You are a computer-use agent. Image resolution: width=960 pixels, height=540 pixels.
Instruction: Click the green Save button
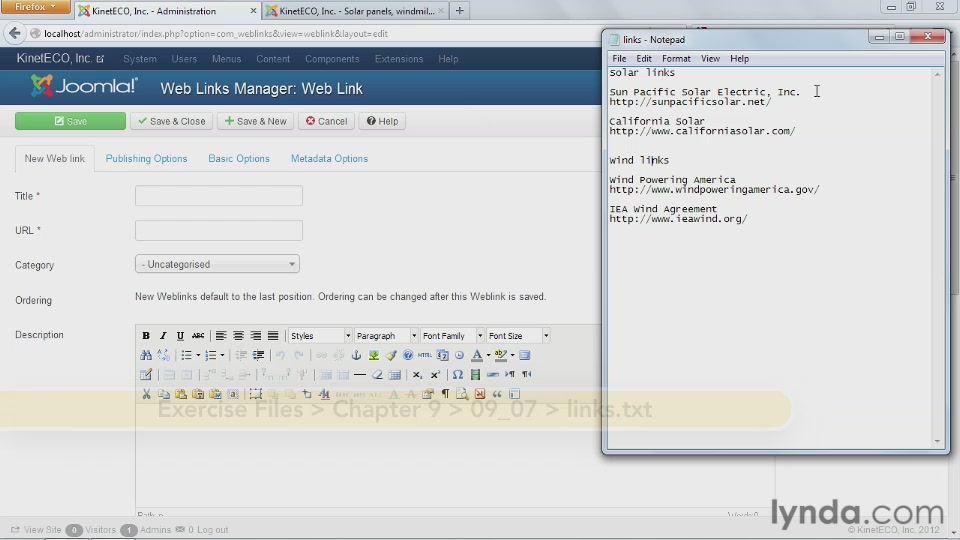70,121
